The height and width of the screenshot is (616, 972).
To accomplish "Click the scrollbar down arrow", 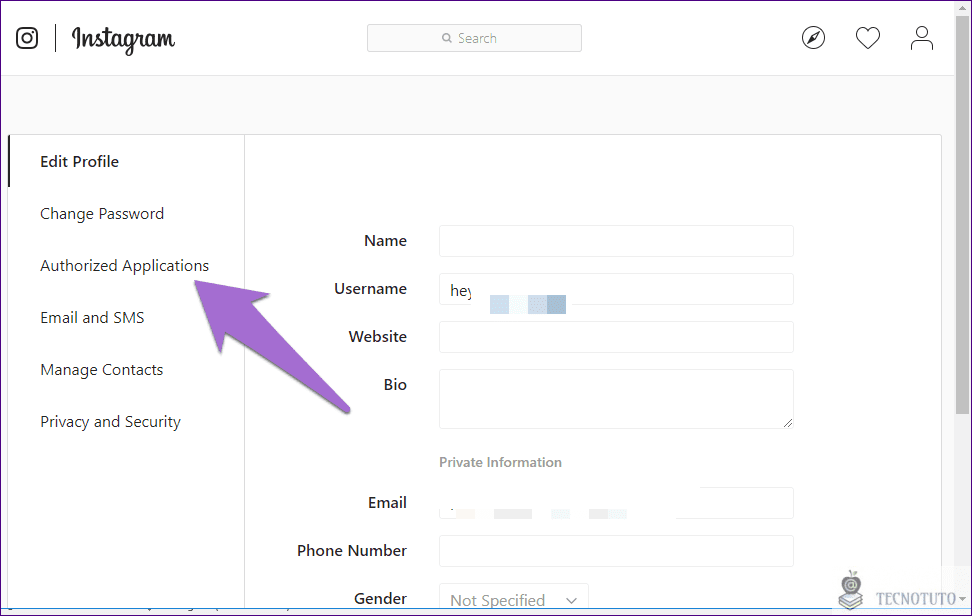I will tap(962, 599).
